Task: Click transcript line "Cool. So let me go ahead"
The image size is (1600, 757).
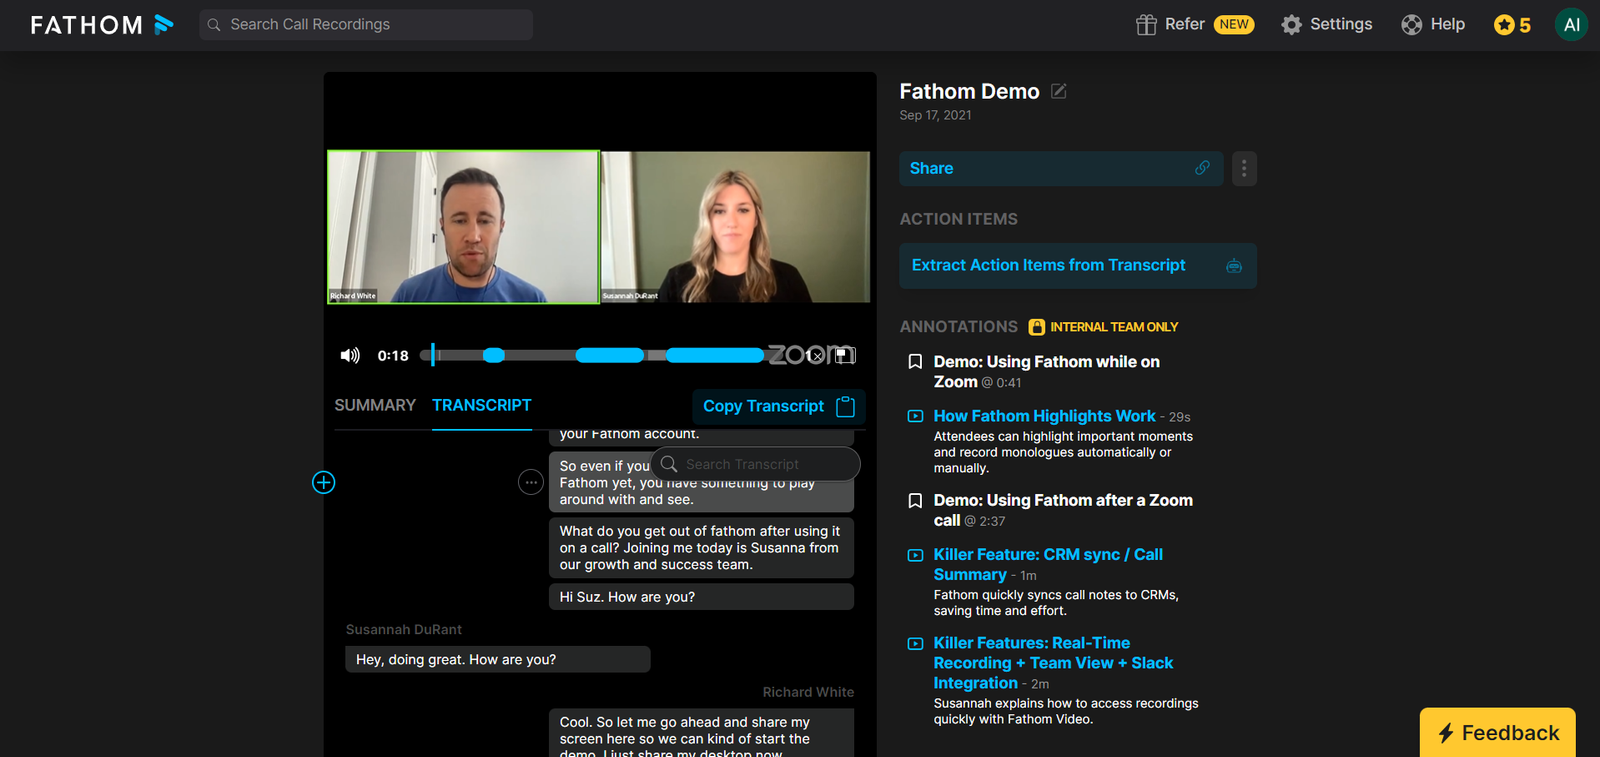Action: [701, 733]
